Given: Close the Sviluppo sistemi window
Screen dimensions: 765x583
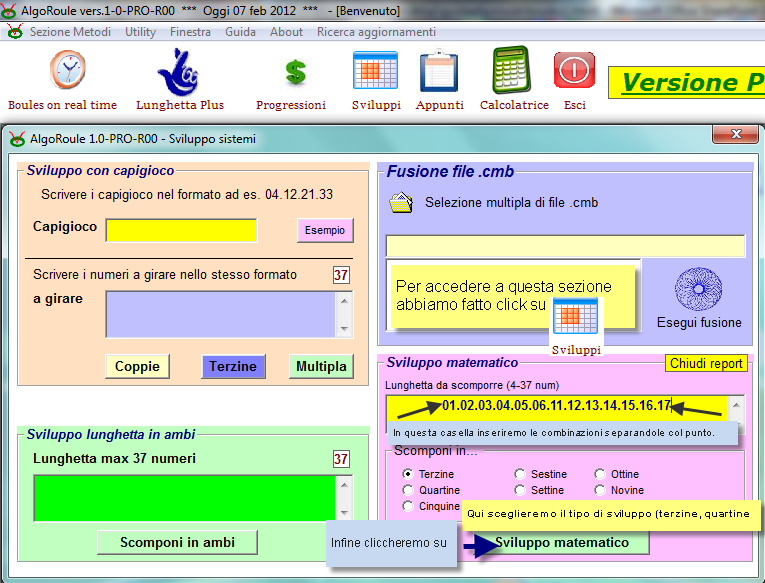Looking at the screenshot, I should pos(736,134).
